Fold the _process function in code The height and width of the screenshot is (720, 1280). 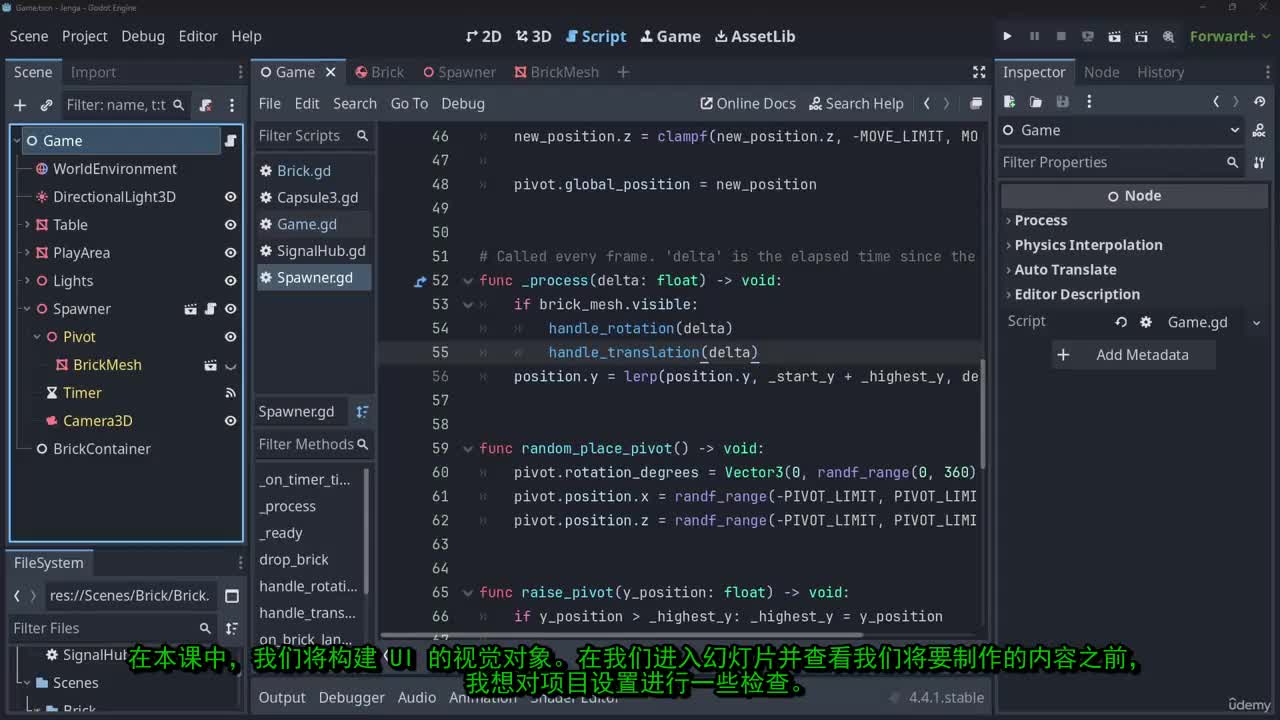467,281
